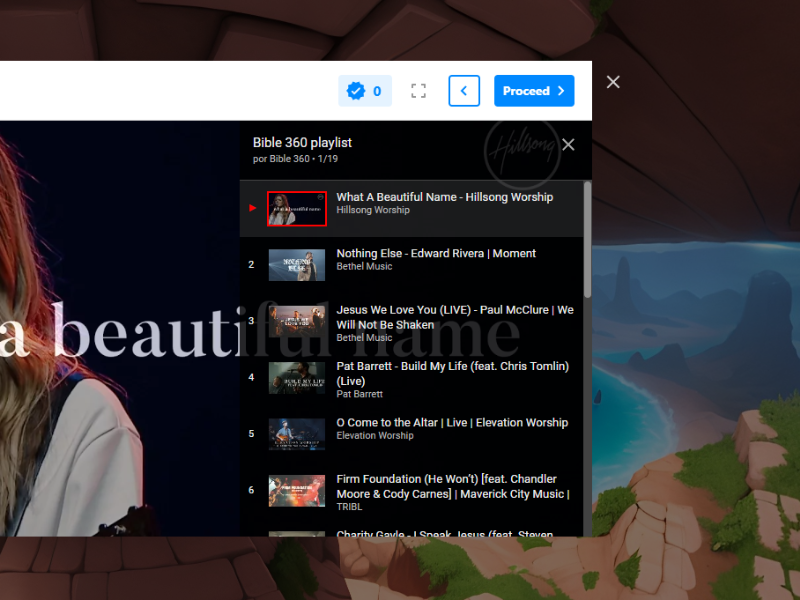This screenshot has height=600, width=800.
Task: Select the Build My Life video thumbnail
Action: tap(296, 377)
